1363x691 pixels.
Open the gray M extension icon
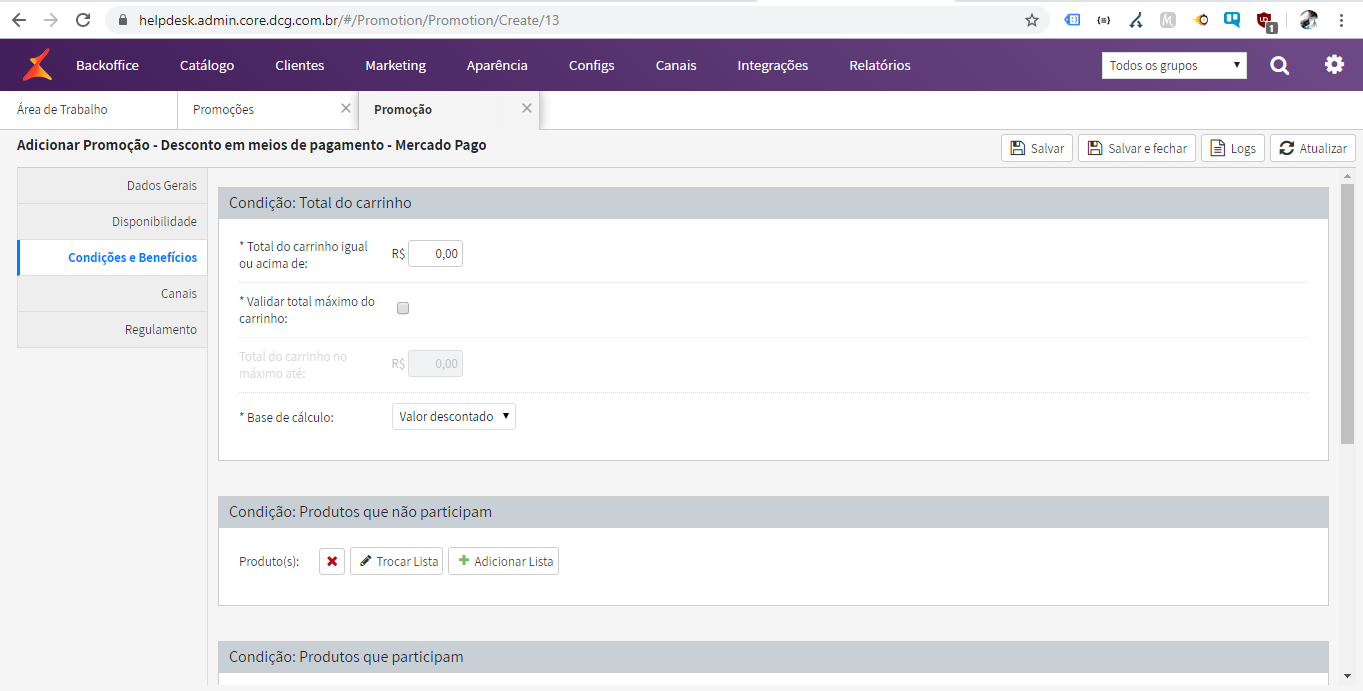(1168, 20)
